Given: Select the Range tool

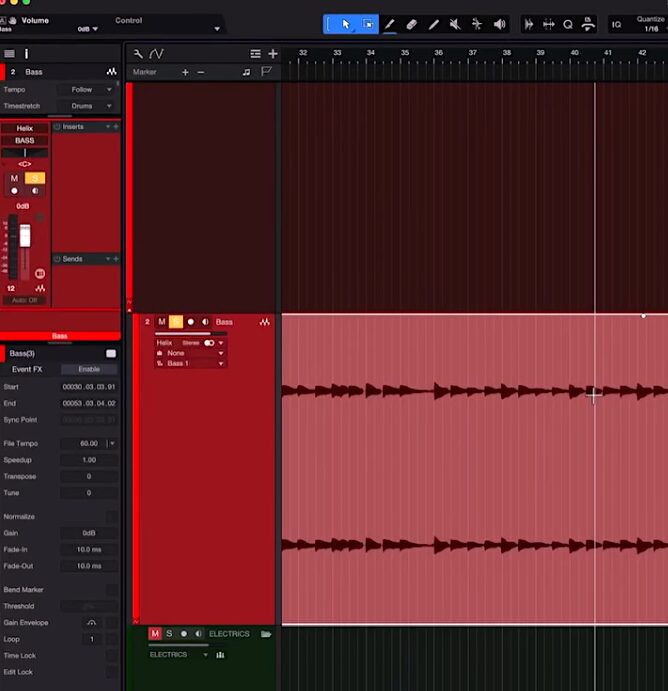Looking at the screenshot, I should 368,24.
